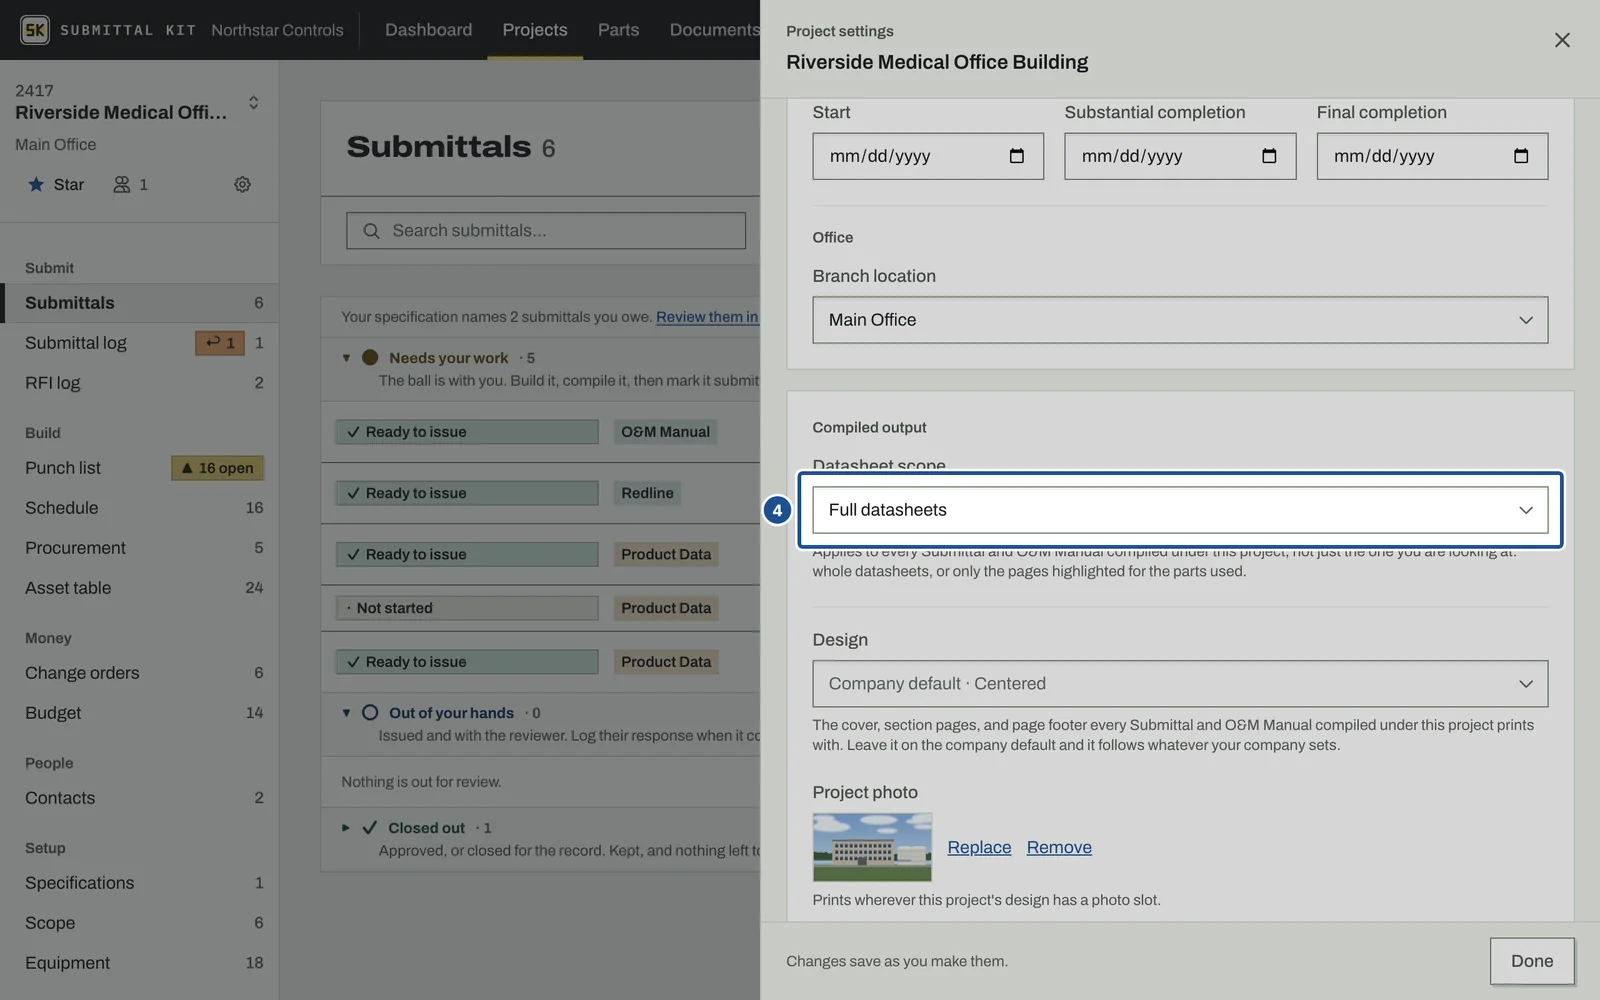The width and height of the screenshot is (1600, 1000).
Task: Focus the Search submittals field
Action: (546, 231)
